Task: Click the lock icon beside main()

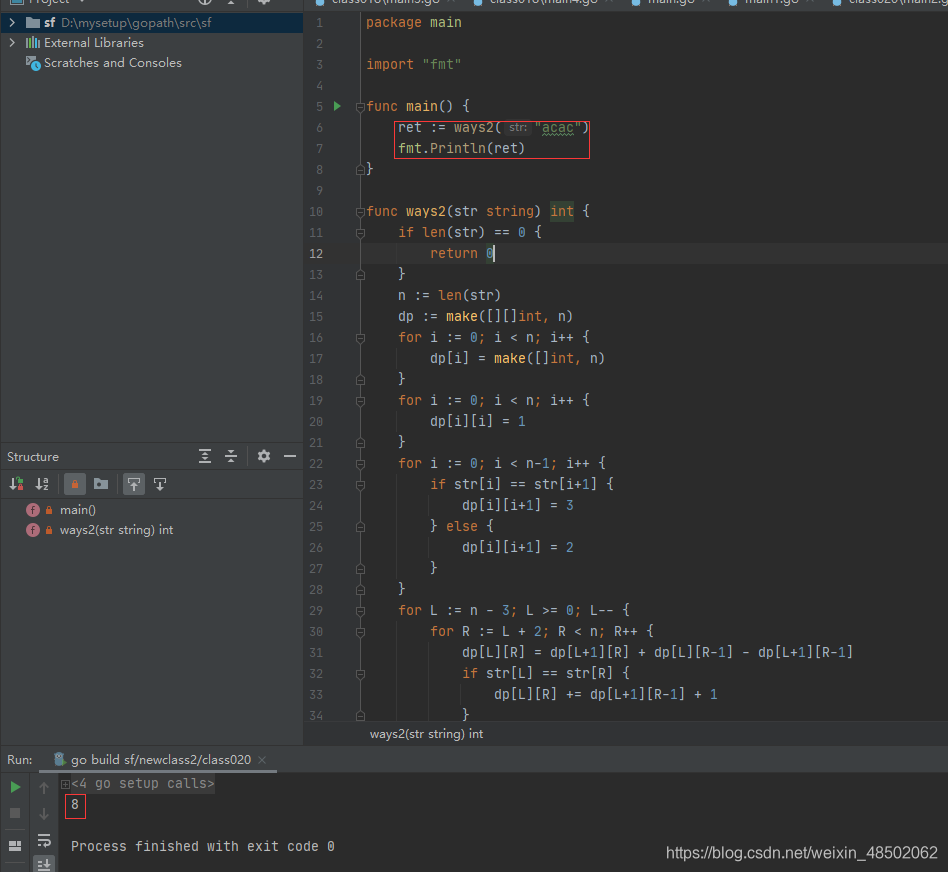Action: coord(49,510)
